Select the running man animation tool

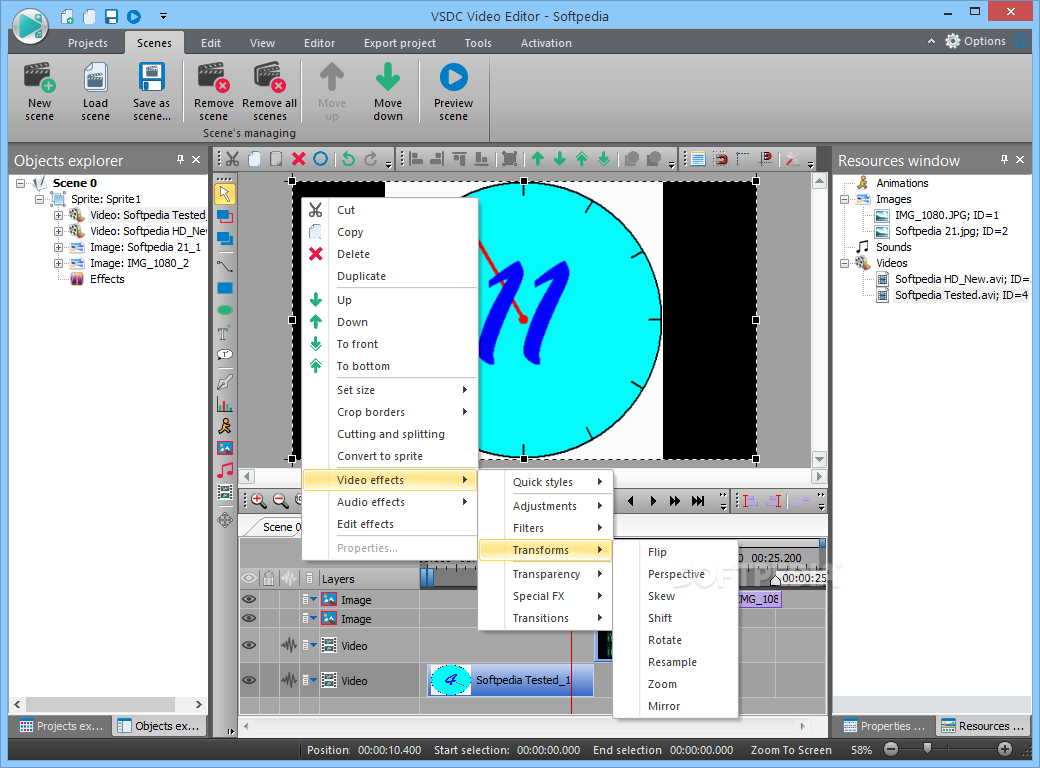click(225, 426)
